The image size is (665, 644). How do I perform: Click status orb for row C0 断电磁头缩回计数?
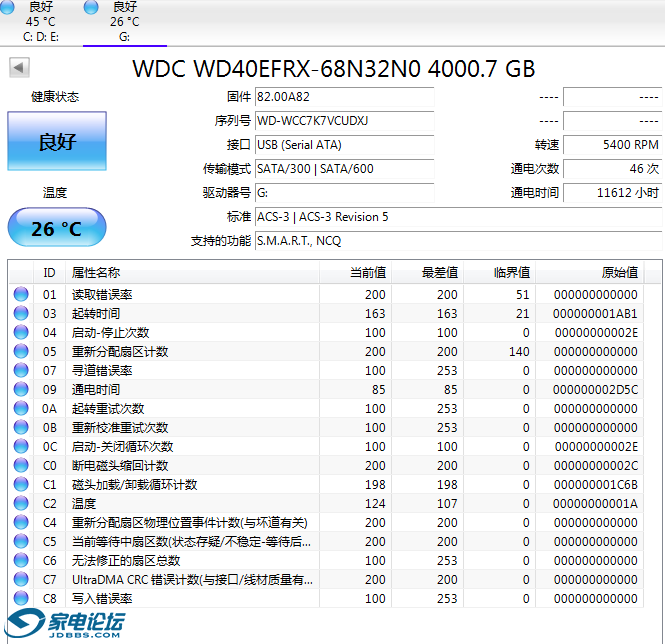21,465
